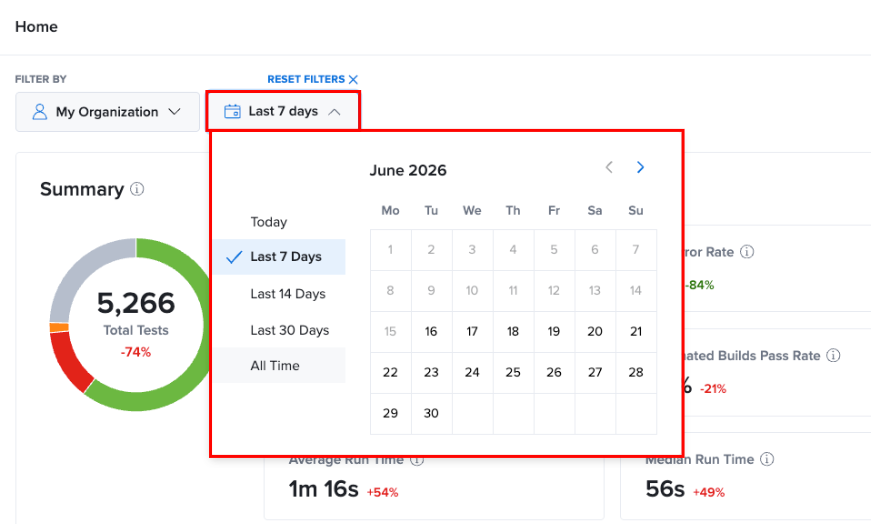Image resolution: width=871 pixels, height=524 pixels.
Task: Pick June 22 in the calendar
Action: pos(391,372)
